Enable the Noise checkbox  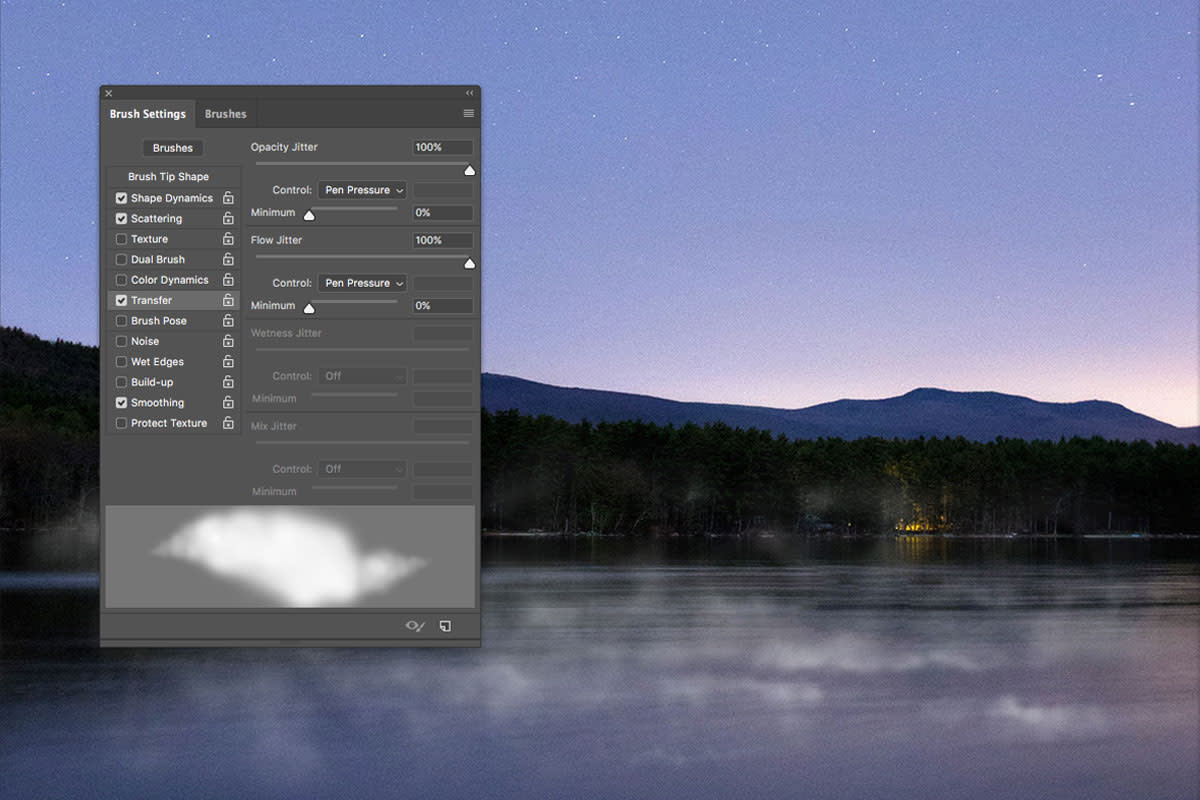coord(121,341)
